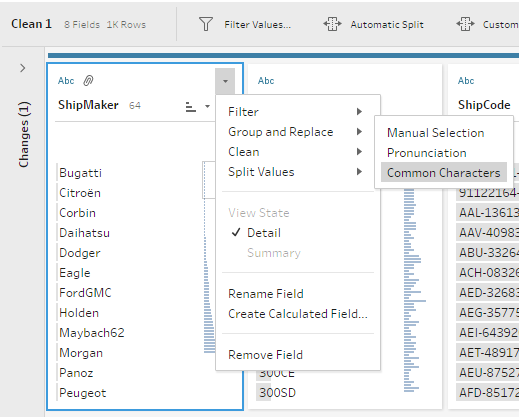Select the 300CE value
This screenshot has height=417, width=519.
(x=277, y=373)
